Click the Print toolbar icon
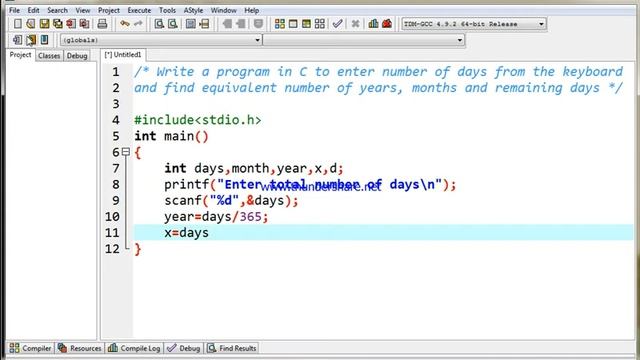Image resolution: width=640 pixels, height=360 pixels. pyautogui.click(x=102, y=24)
